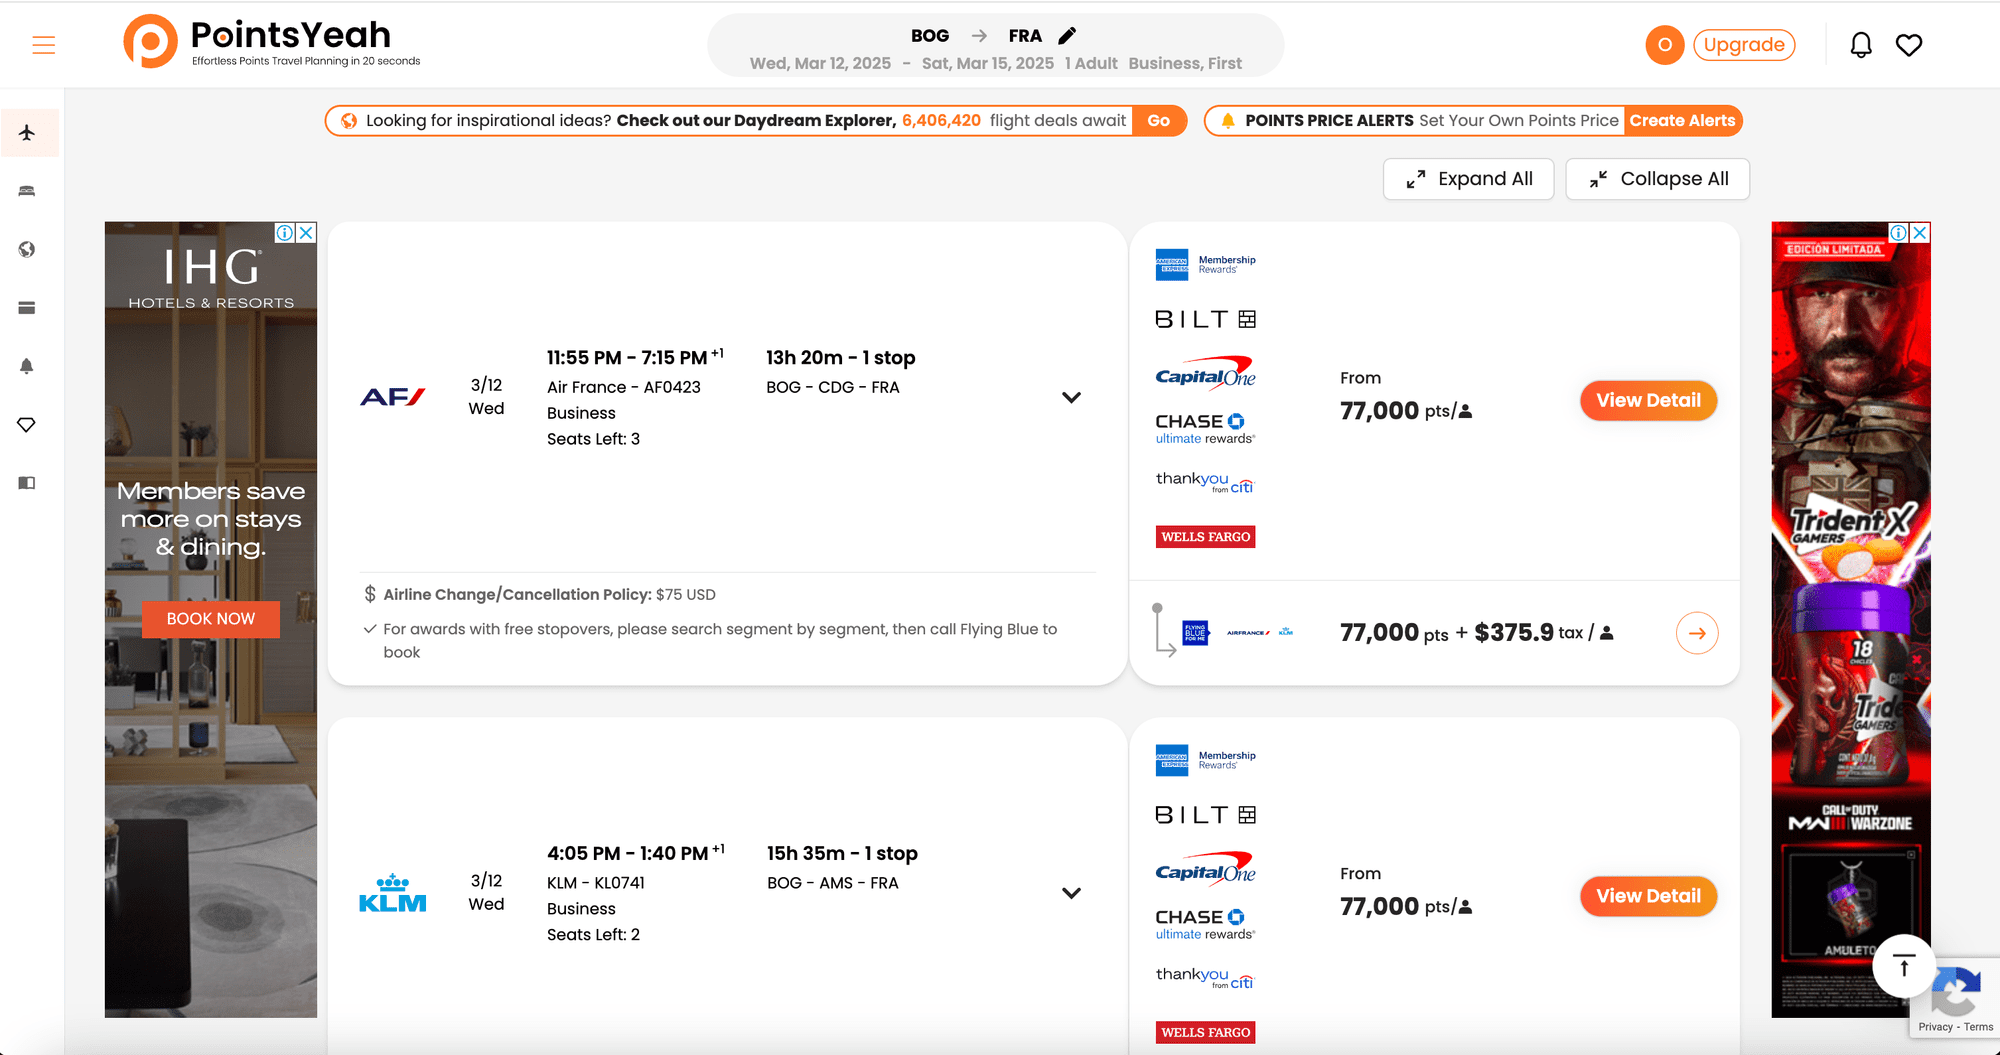Click Chase logo in KLM card
2000x1055 pixels.
(x=1205, y=924)
